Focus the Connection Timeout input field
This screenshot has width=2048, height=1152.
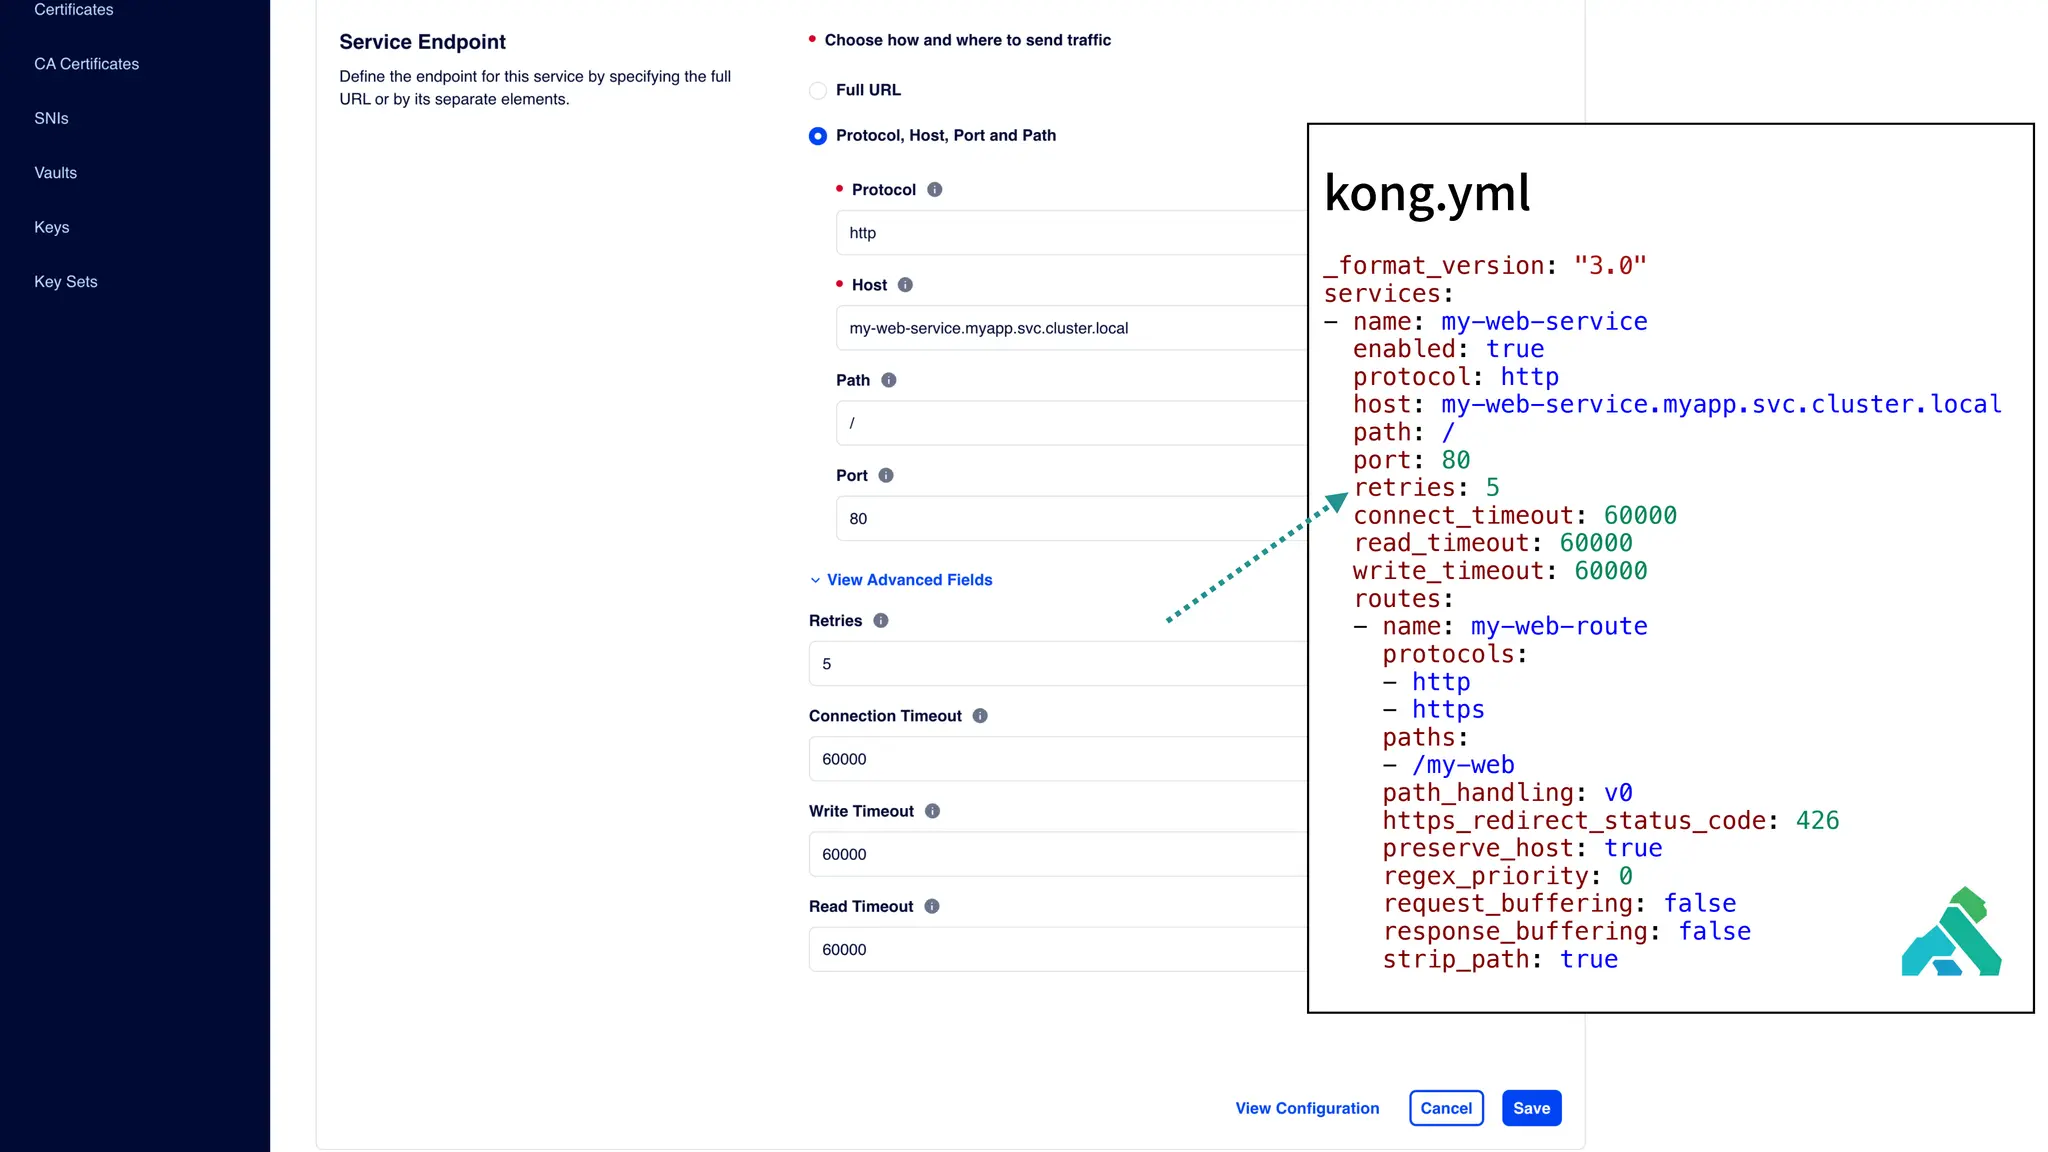click(x=1058, y=759)
